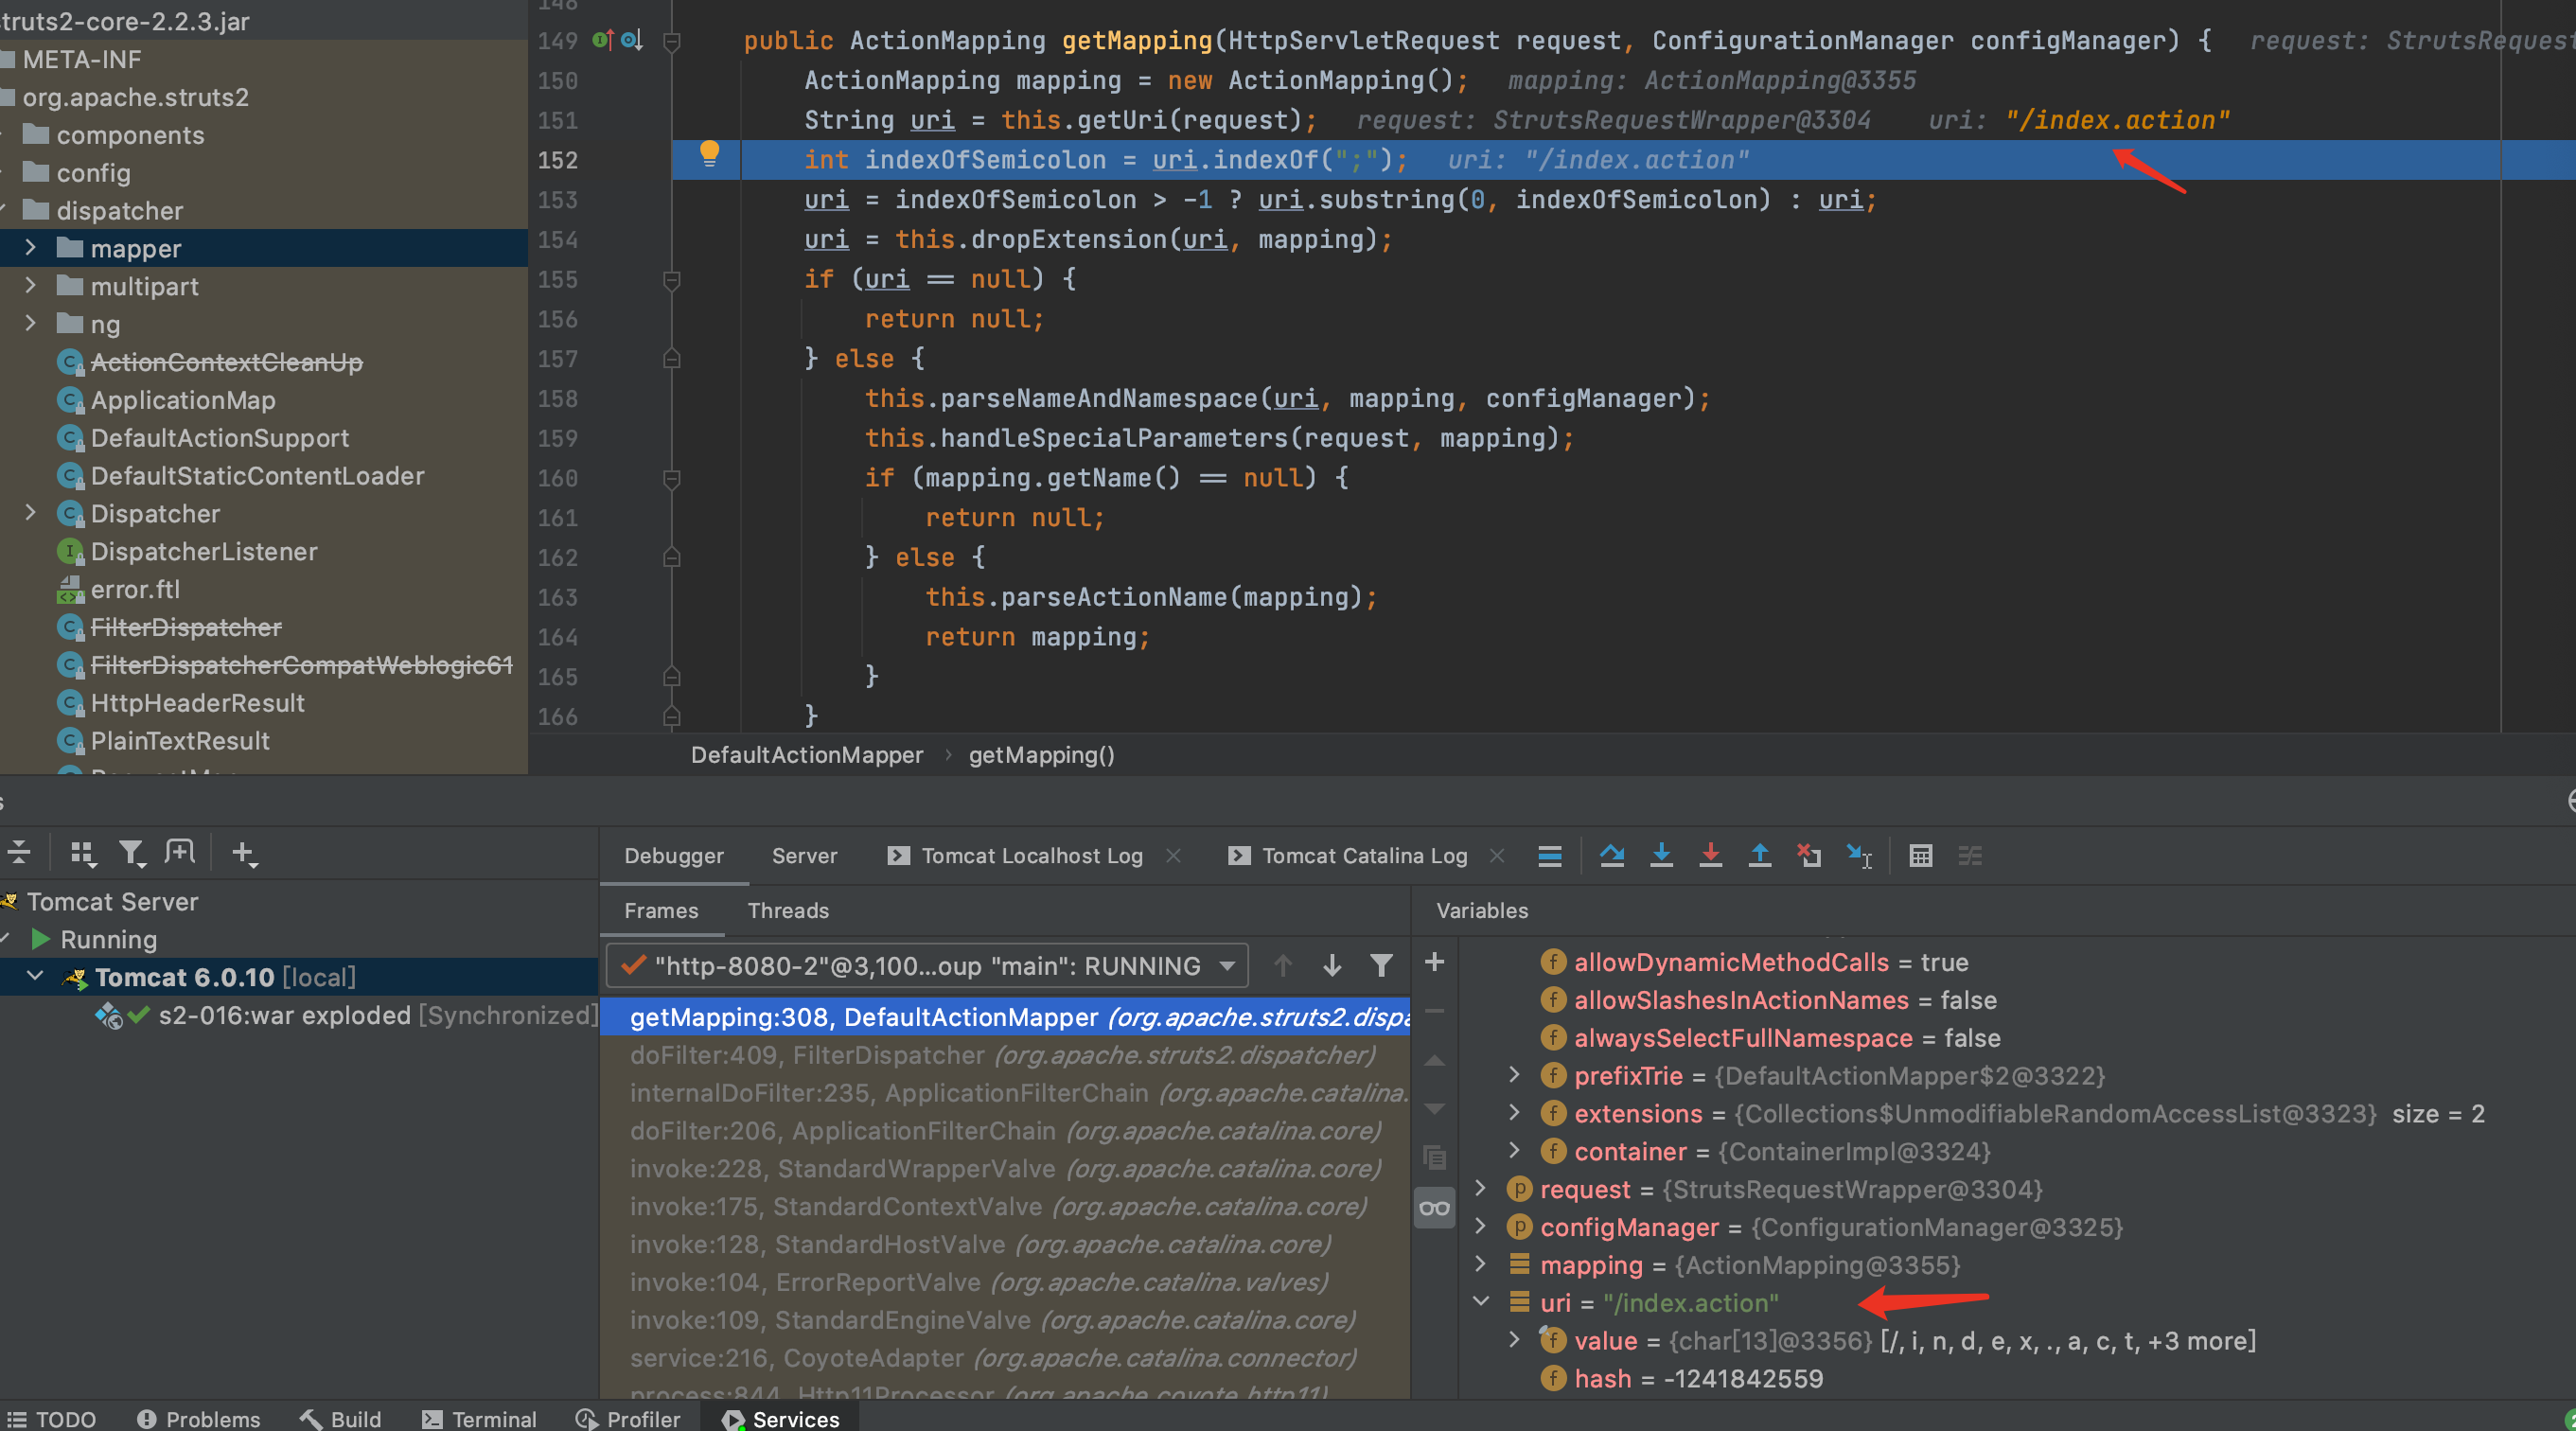The width and height of the screenshot is (2576, 1431).
Task: Click Trace Current Stream Chain icon
Action: (x=1970, y=856)
